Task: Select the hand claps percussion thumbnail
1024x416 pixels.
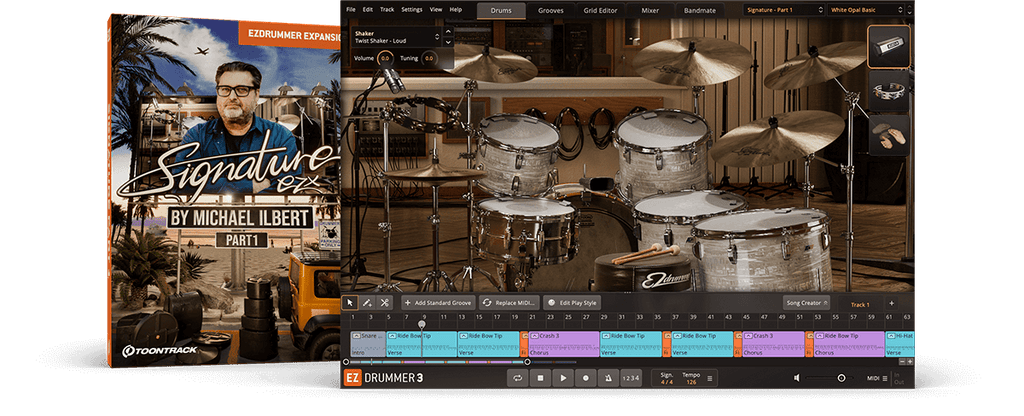Action: (x=889, y=135)
